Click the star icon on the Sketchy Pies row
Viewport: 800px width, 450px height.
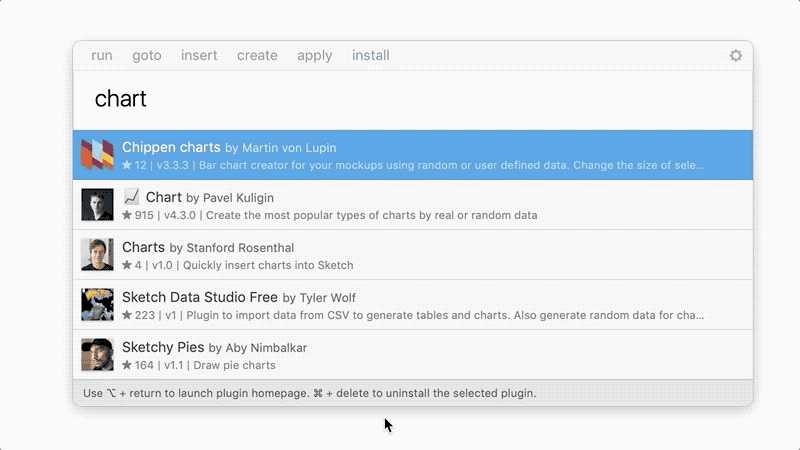click(x=127, y=365)
